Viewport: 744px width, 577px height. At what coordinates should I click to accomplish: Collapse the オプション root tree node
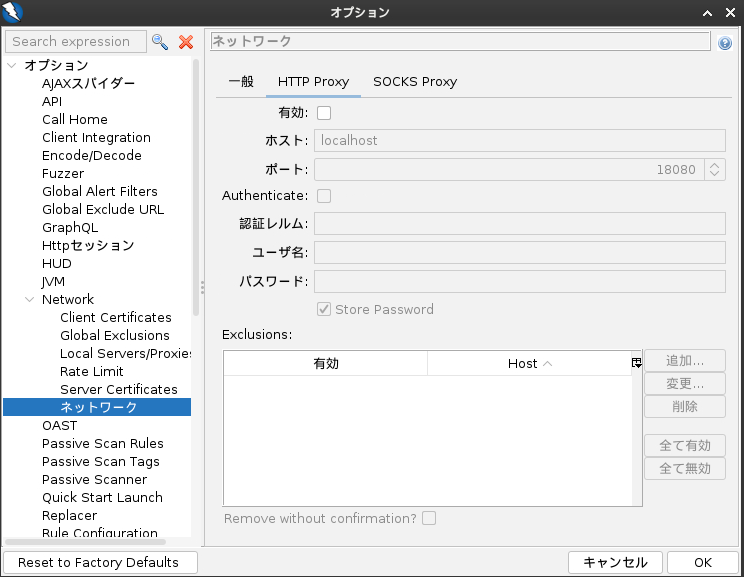12,66
